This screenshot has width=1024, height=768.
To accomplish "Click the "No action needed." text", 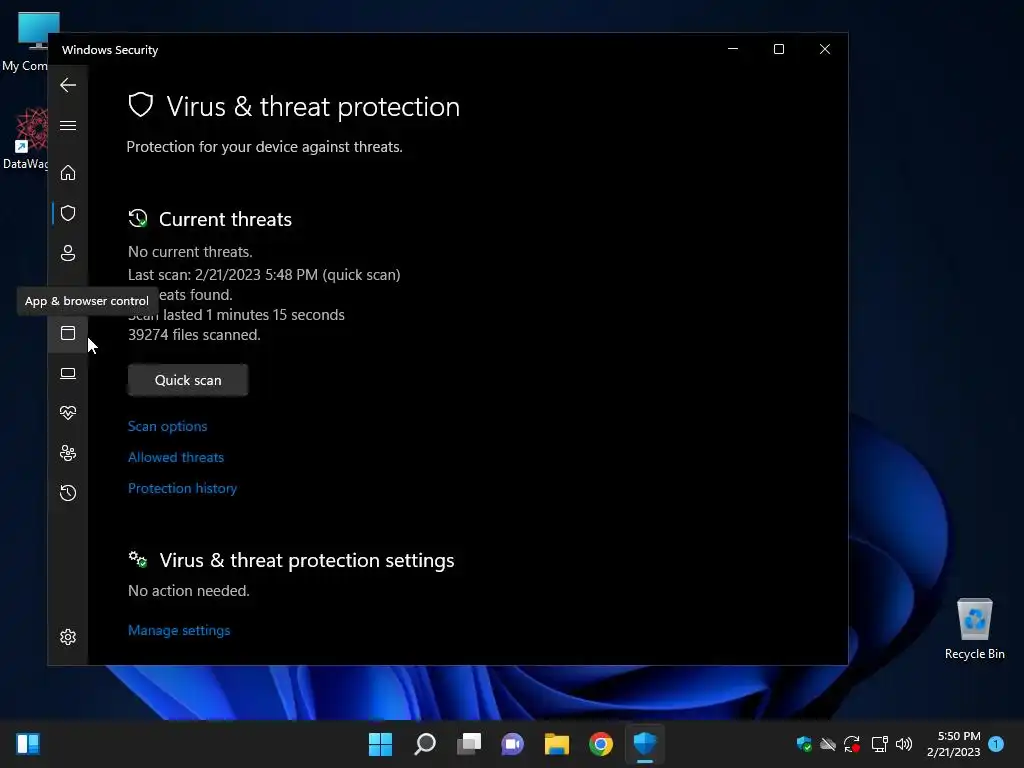I will (x=189, y=590).
